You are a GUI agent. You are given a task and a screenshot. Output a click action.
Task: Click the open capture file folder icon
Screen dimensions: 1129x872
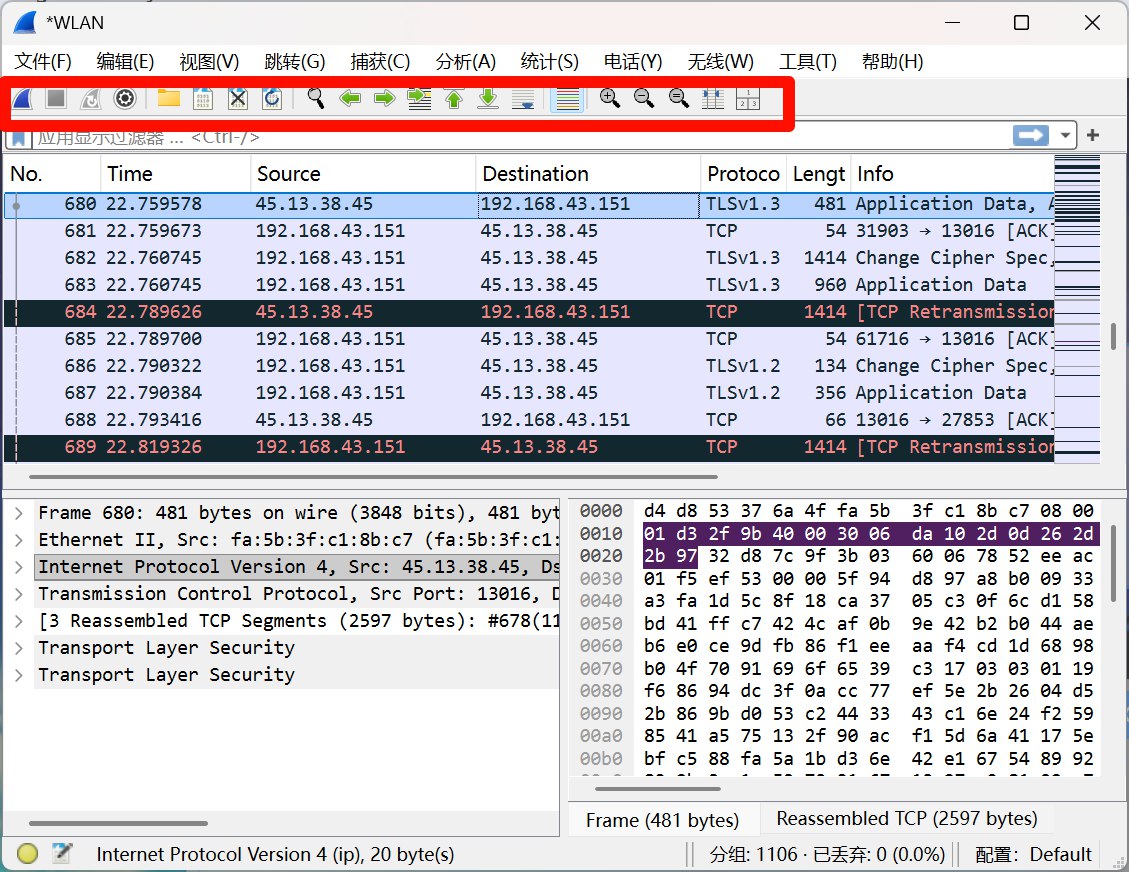[168, 98]
